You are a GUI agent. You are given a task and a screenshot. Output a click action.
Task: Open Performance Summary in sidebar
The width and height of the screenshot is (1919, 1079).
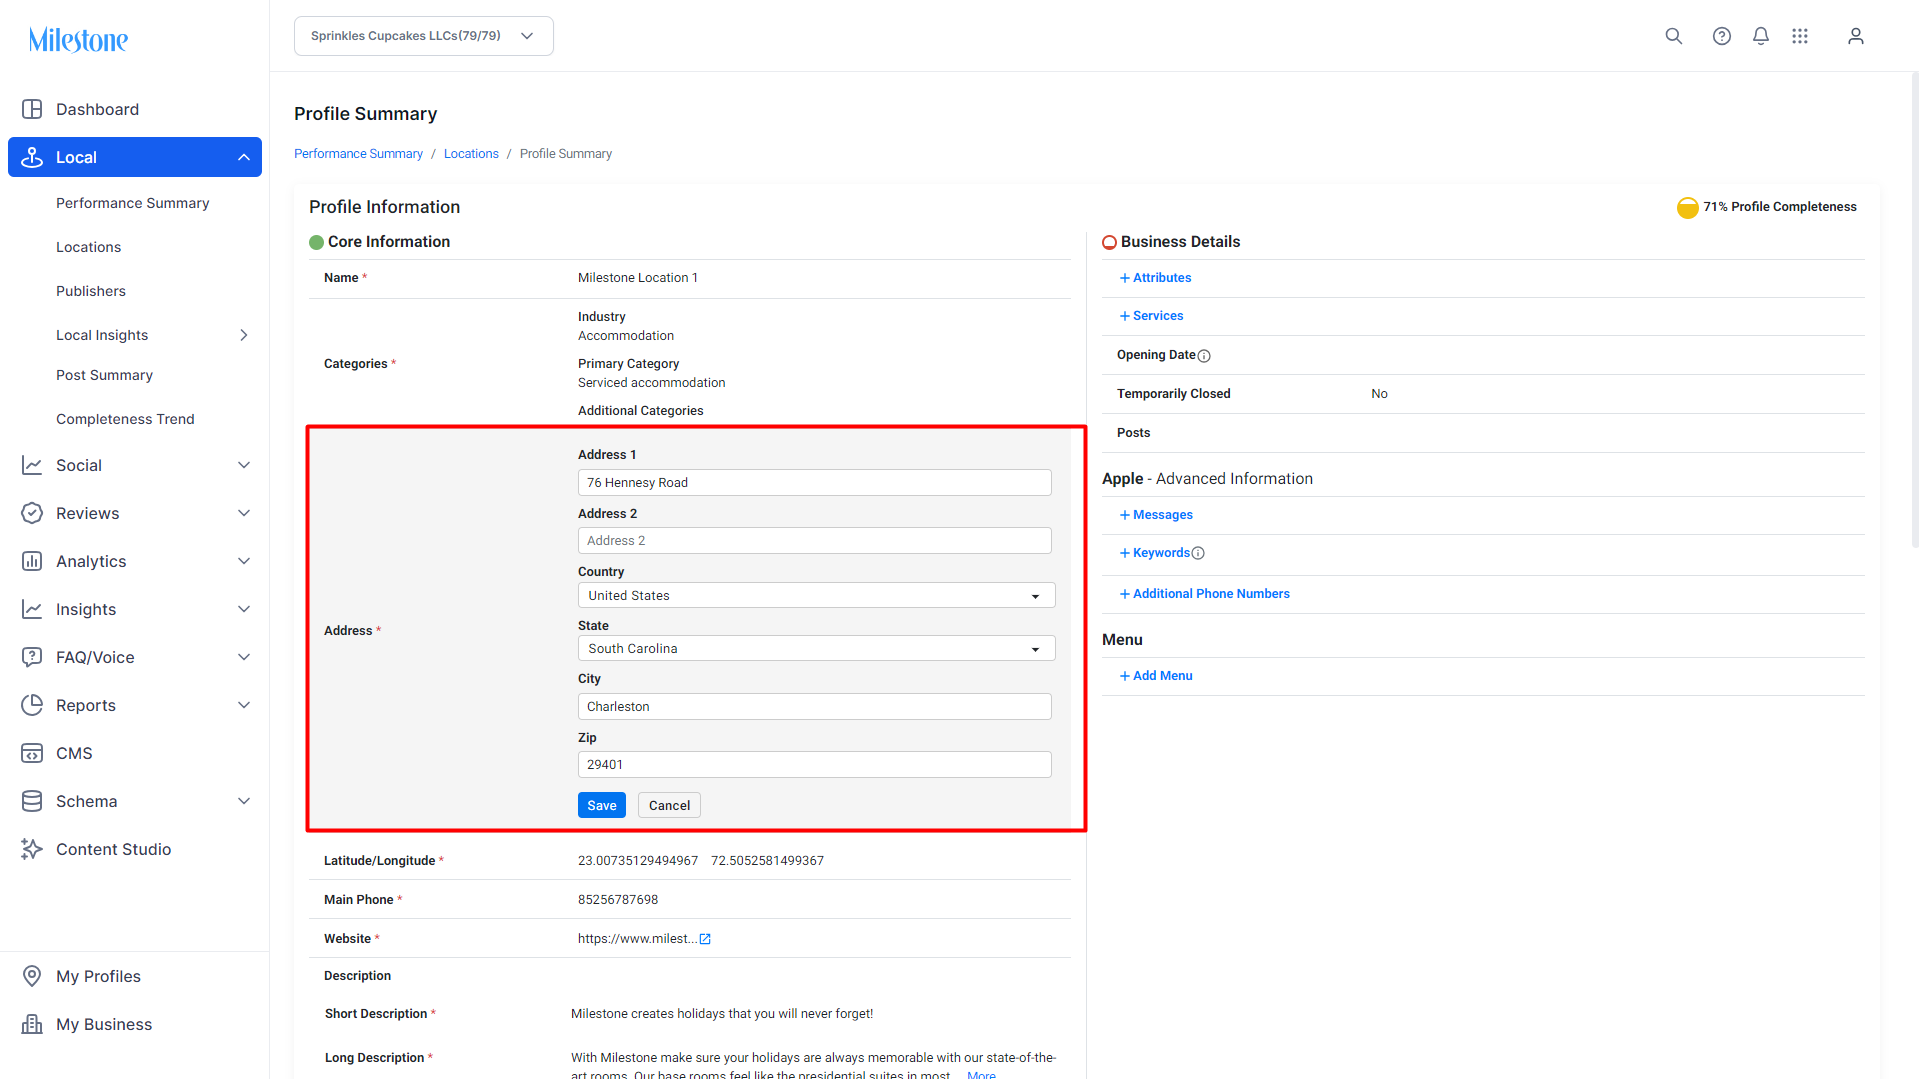(x=133, y=203)
